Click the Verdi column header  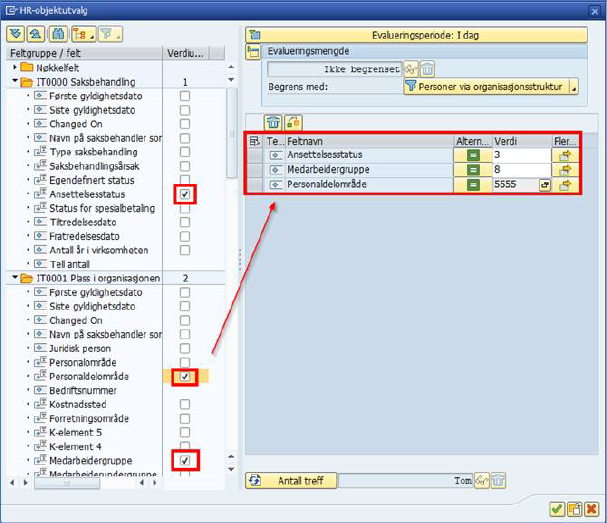click(522, 141)
